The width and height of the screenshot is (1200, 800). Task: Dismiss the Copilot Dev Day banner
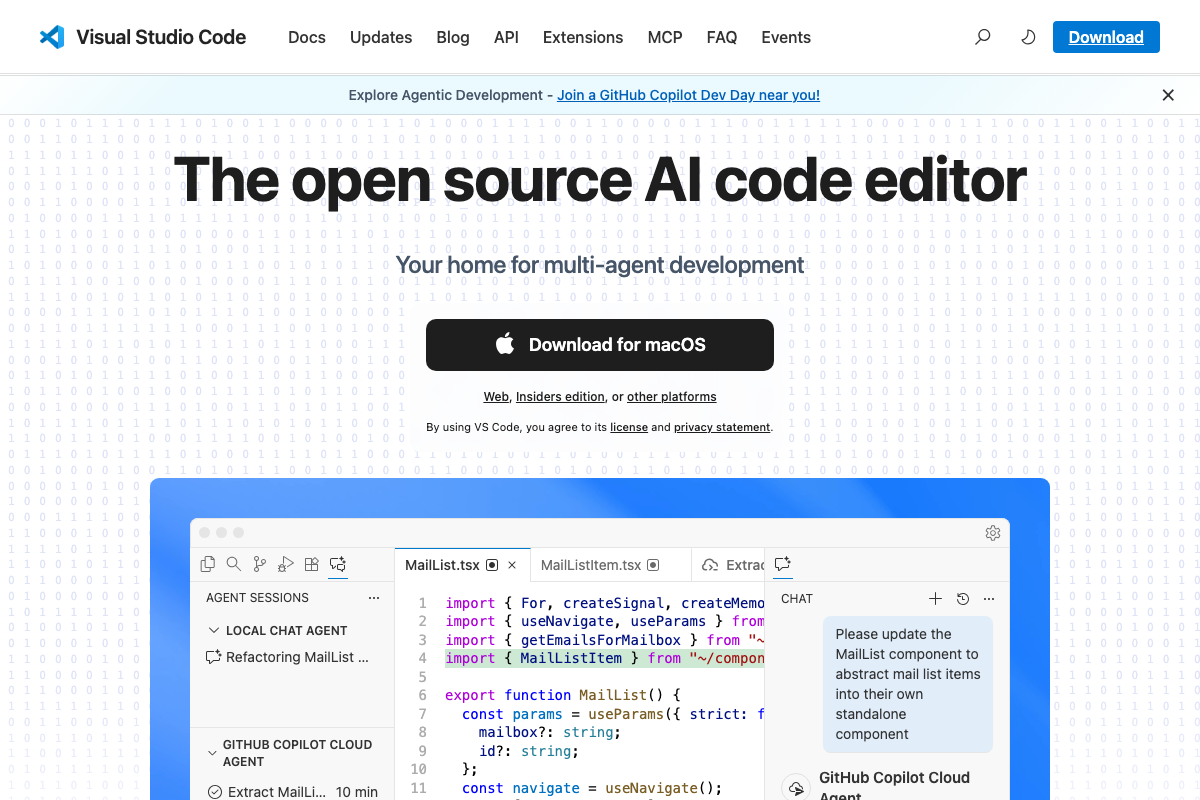click(x=1168, y=95)
